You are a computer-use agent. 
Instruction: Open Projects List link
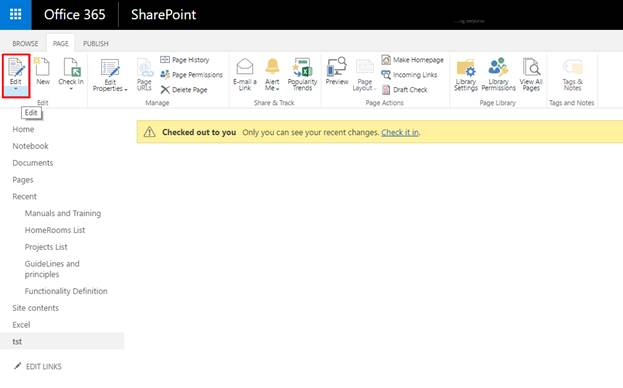tap(46, 247)
